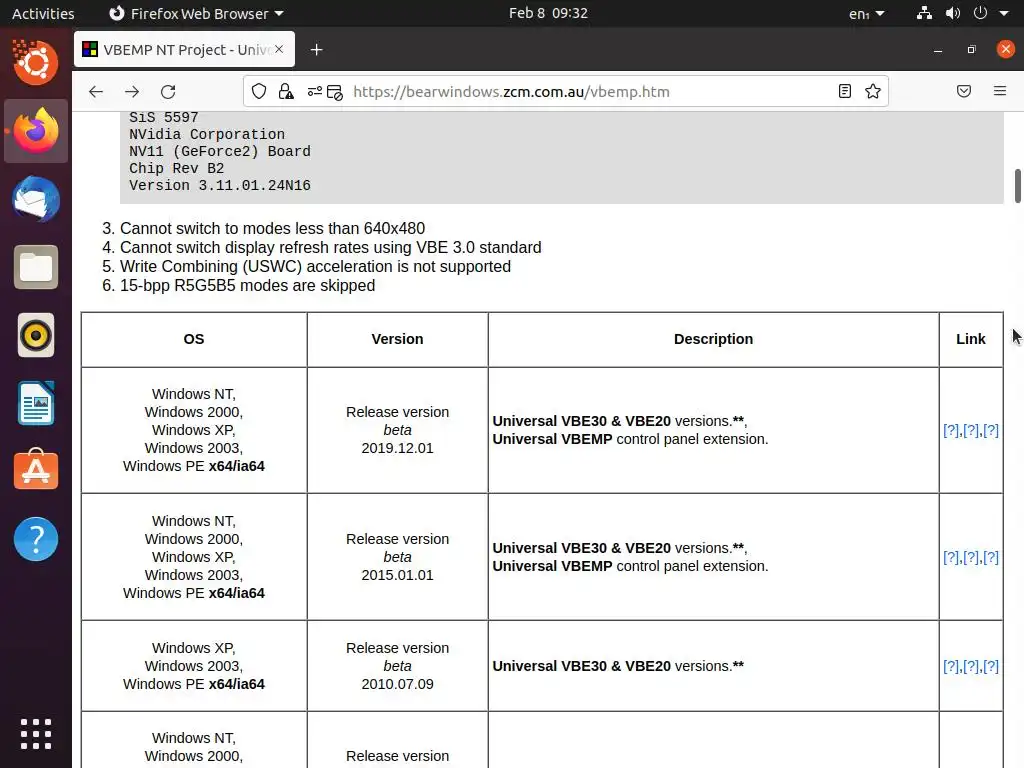Click 'Universal VBEMP control panel extension' in 2015.01.01 row

coord(630,566)
